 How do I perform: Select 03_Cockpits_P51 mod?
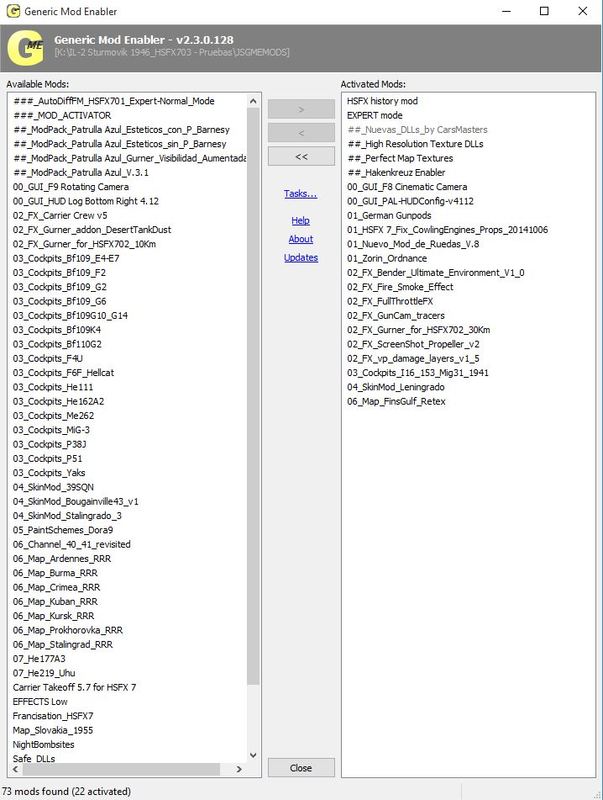(47, 458)
